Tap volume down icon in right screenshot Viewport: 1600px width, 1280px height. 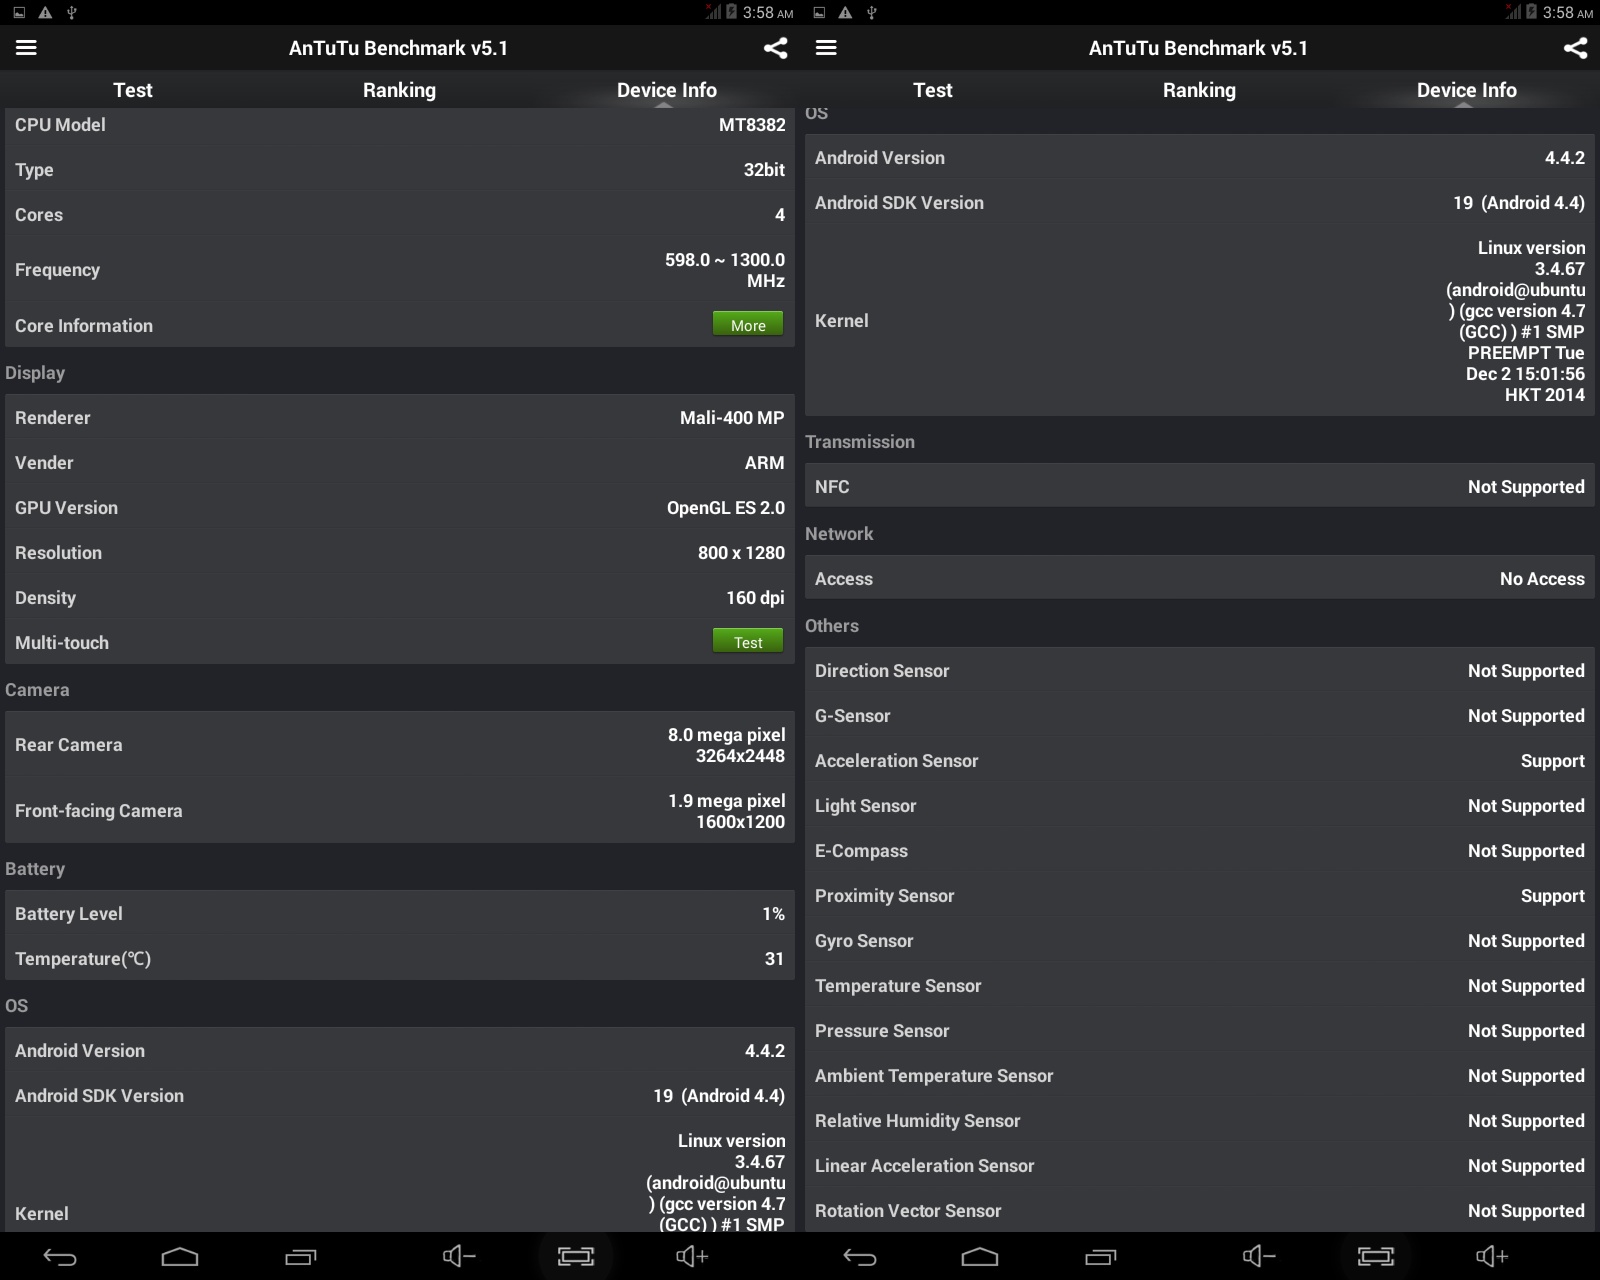[x=1259, y=1256]
